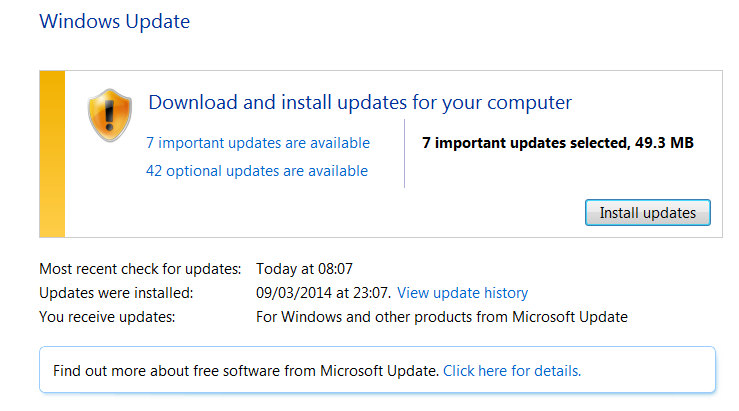Open the 42 optional updates link
Viewport: 739px width, 411px height.
tap(257, 171)
